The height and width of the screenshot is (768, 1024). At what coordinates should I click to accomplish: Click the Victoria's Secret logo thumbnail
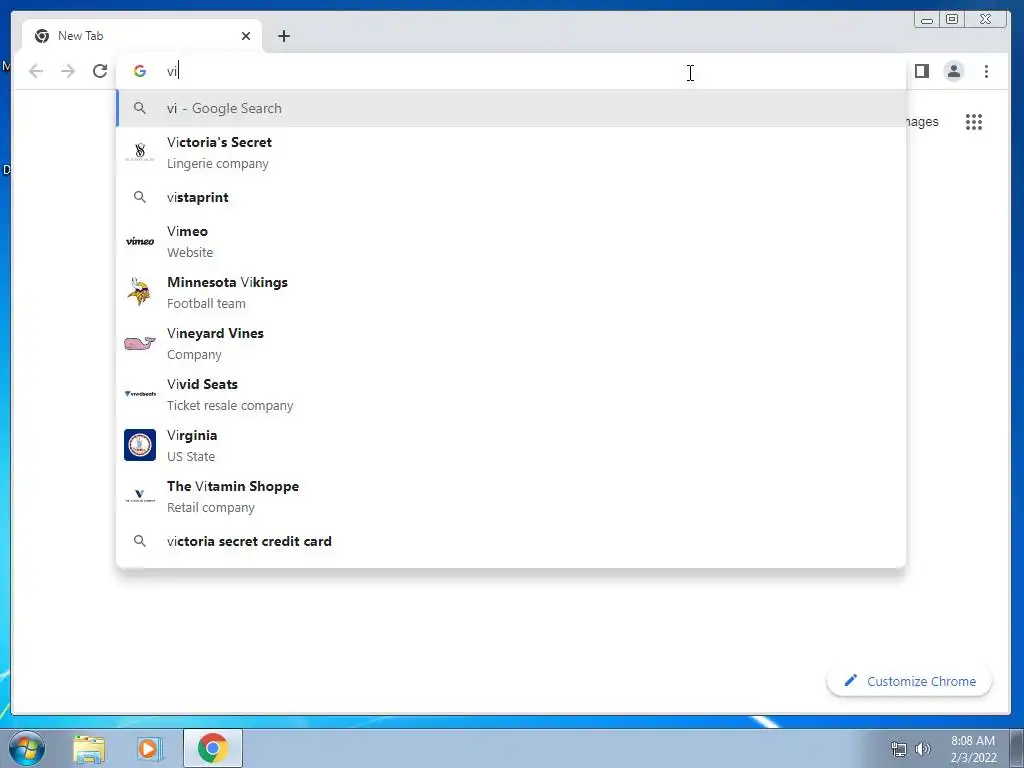[140, 152]
